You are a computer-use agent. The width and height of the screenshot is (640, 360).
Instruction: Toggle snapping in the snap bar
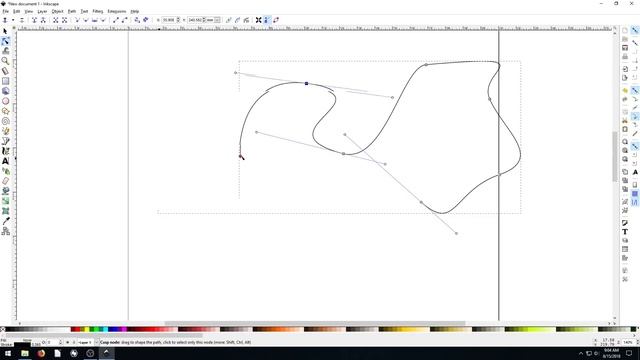click(635, 31)
